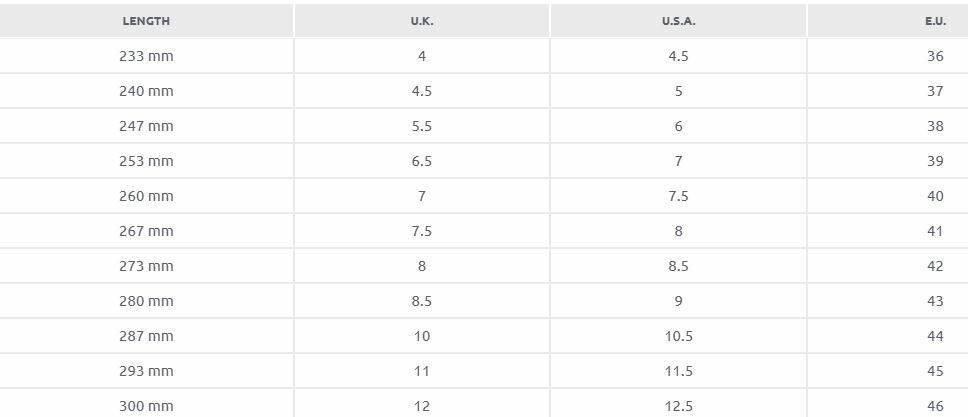Click U.K. size 8.5 cell

pos(422,301)
